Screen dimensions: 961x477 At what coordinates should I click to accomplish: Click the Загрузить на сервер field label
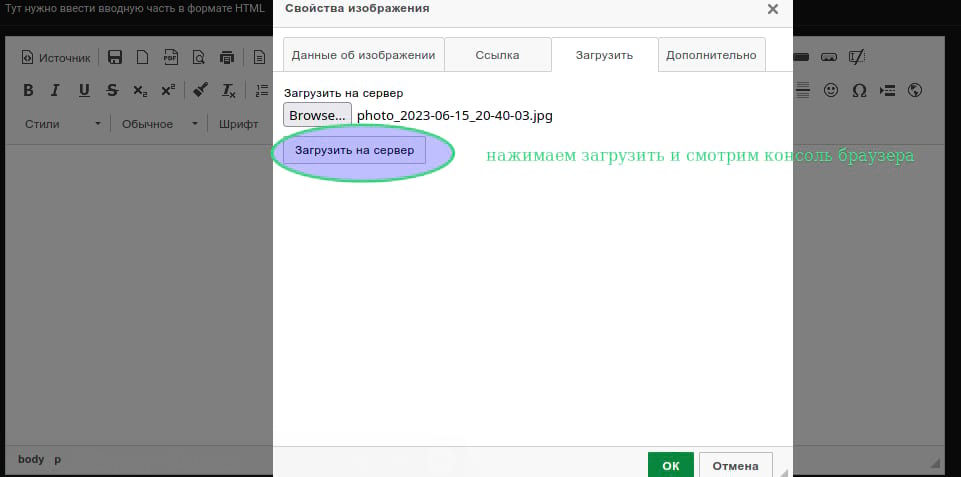(344, 93)
